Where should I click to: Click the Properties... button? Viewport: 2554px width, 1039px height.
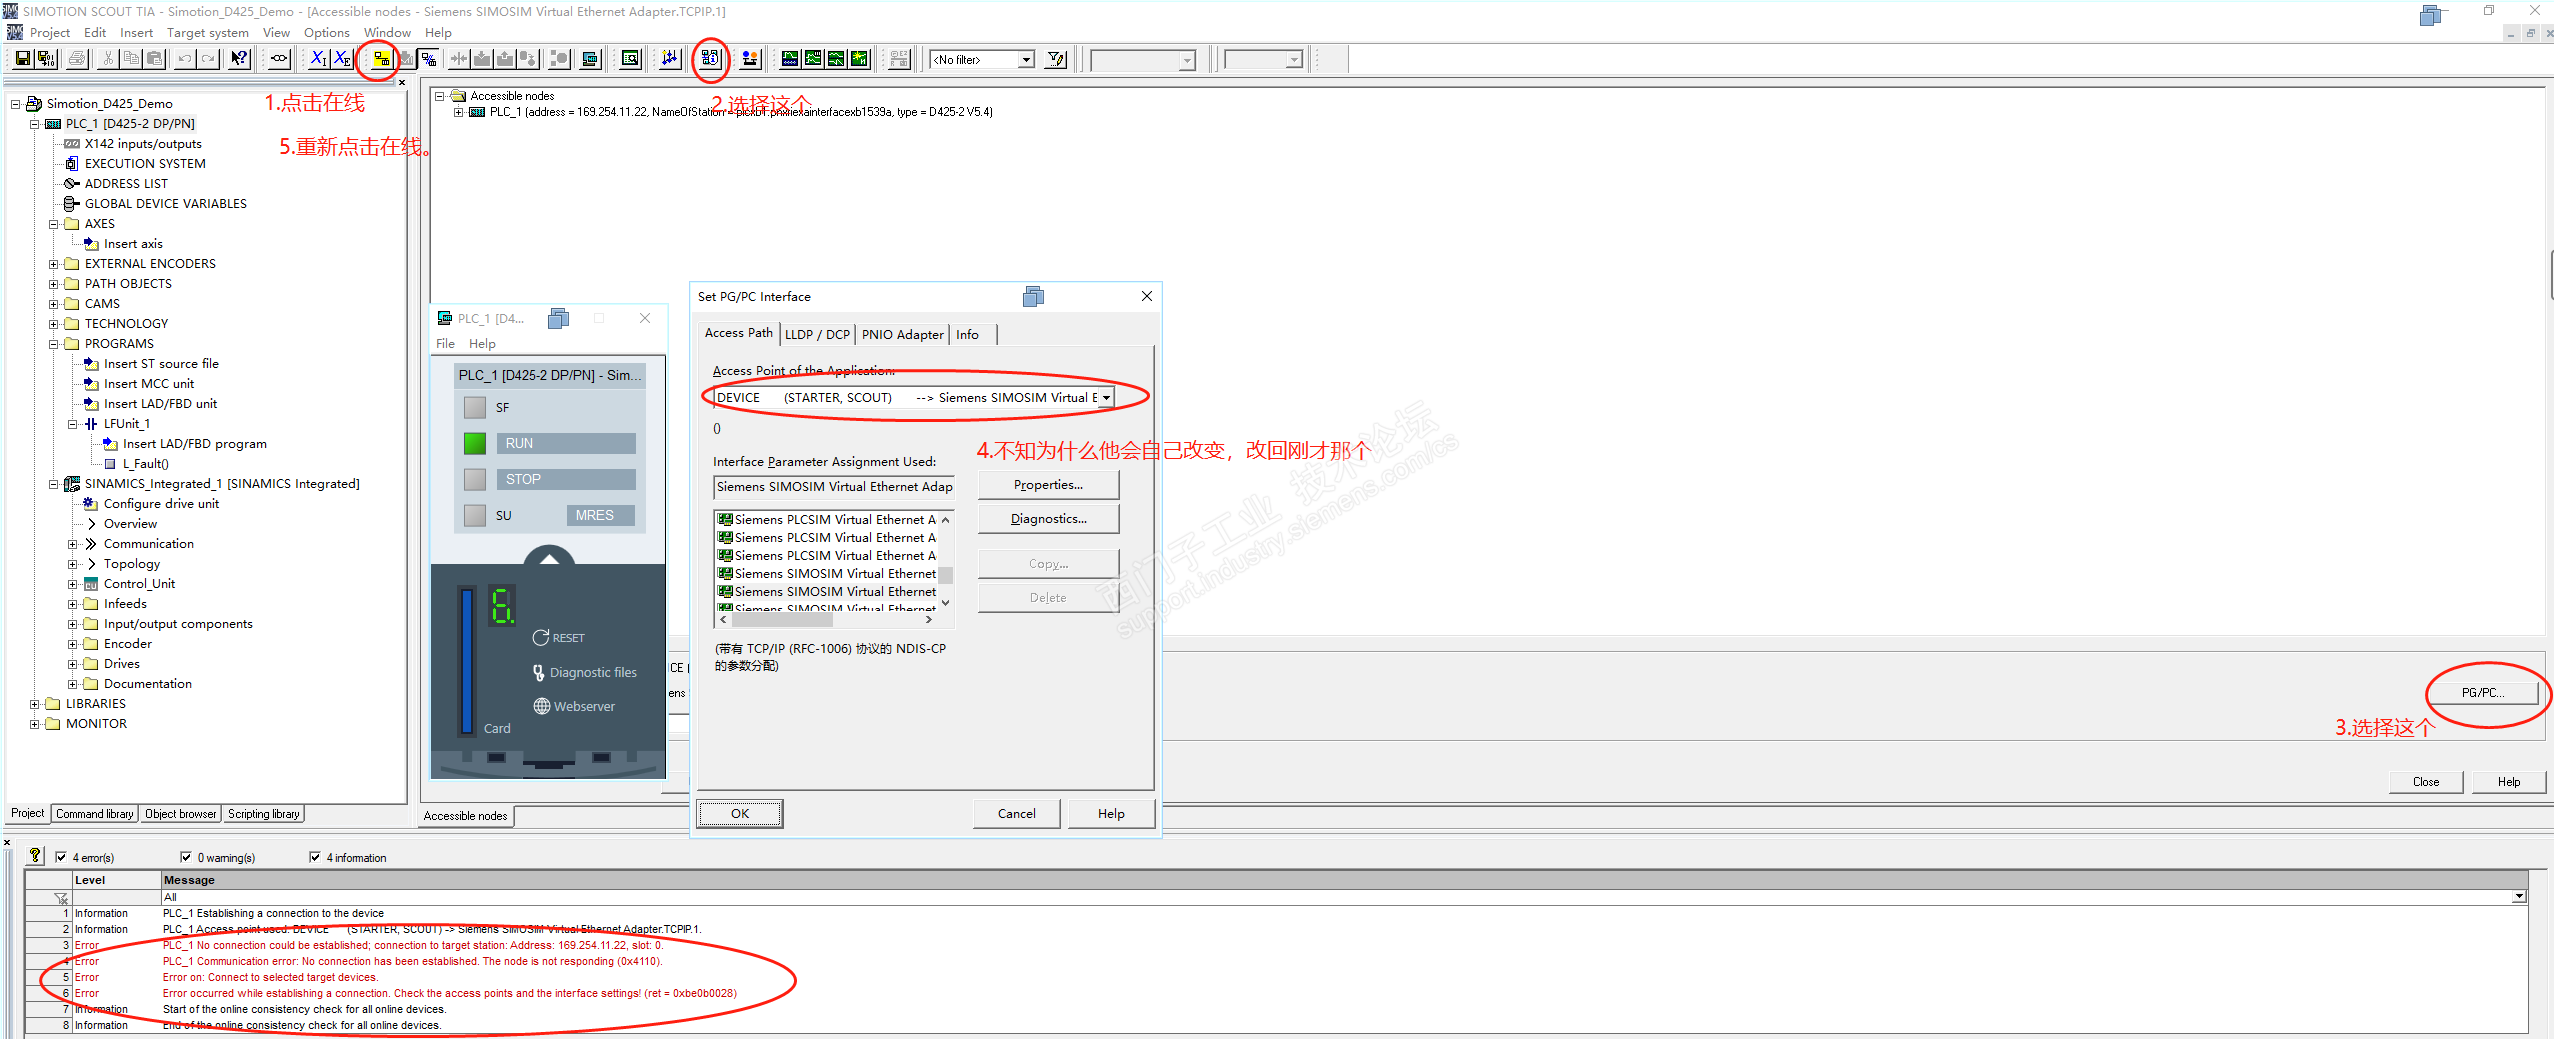(x=1048, y=485)
